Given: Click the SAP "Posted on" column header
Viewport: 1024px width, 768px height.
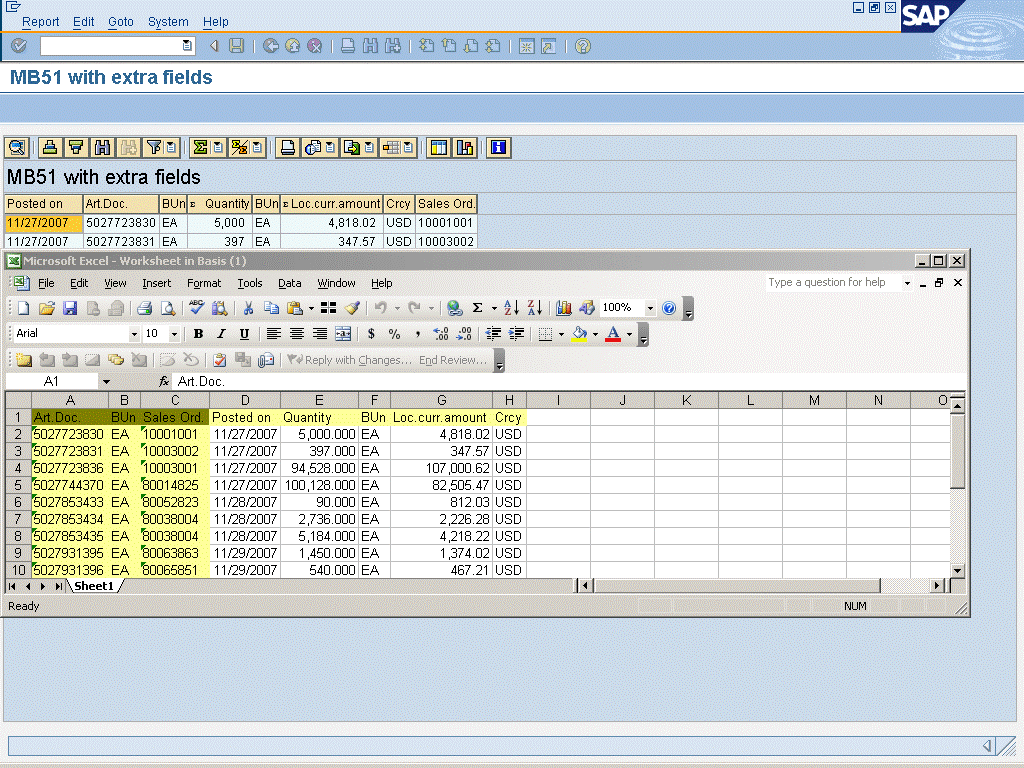Looking at the screenshot, I should pyautogui.click(x=44, y=204).
